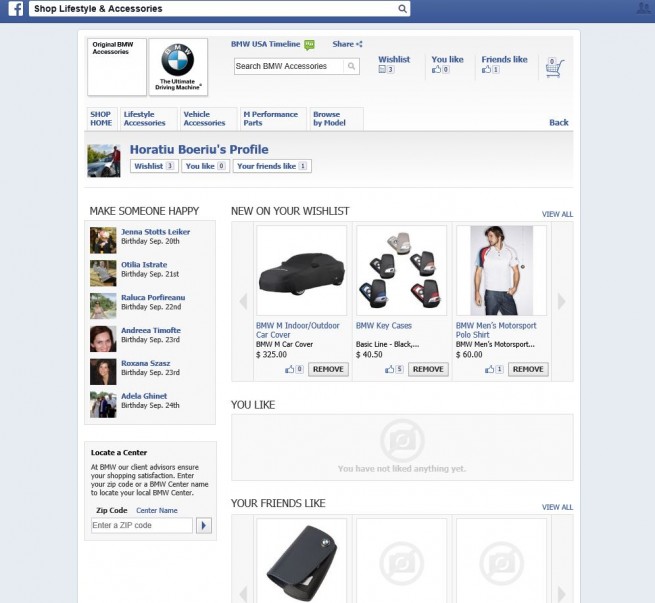Submit ZIP code with arrow button
Screen dimensions: 655x603
click(x=204, y=525)
